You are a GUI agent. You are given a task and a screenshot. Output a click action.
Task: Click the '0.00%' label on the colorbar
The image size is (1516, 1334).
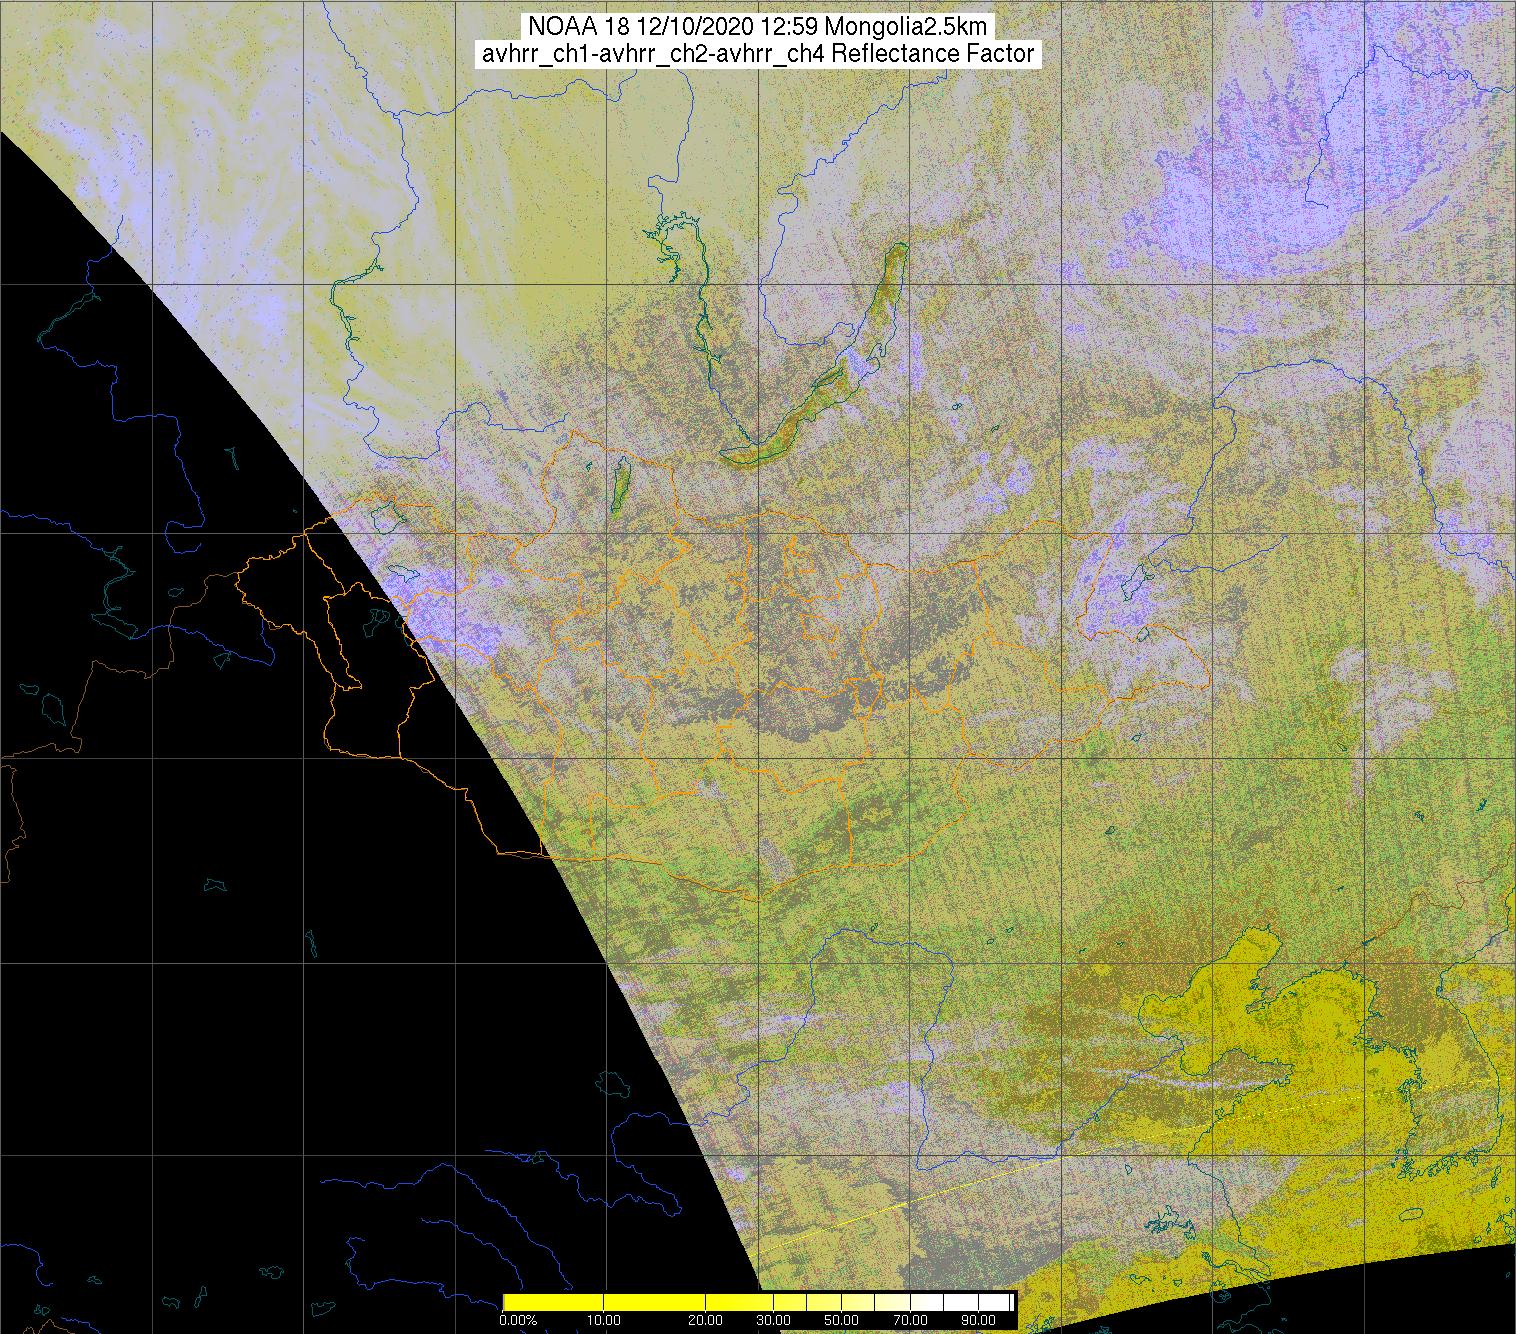517,1322
